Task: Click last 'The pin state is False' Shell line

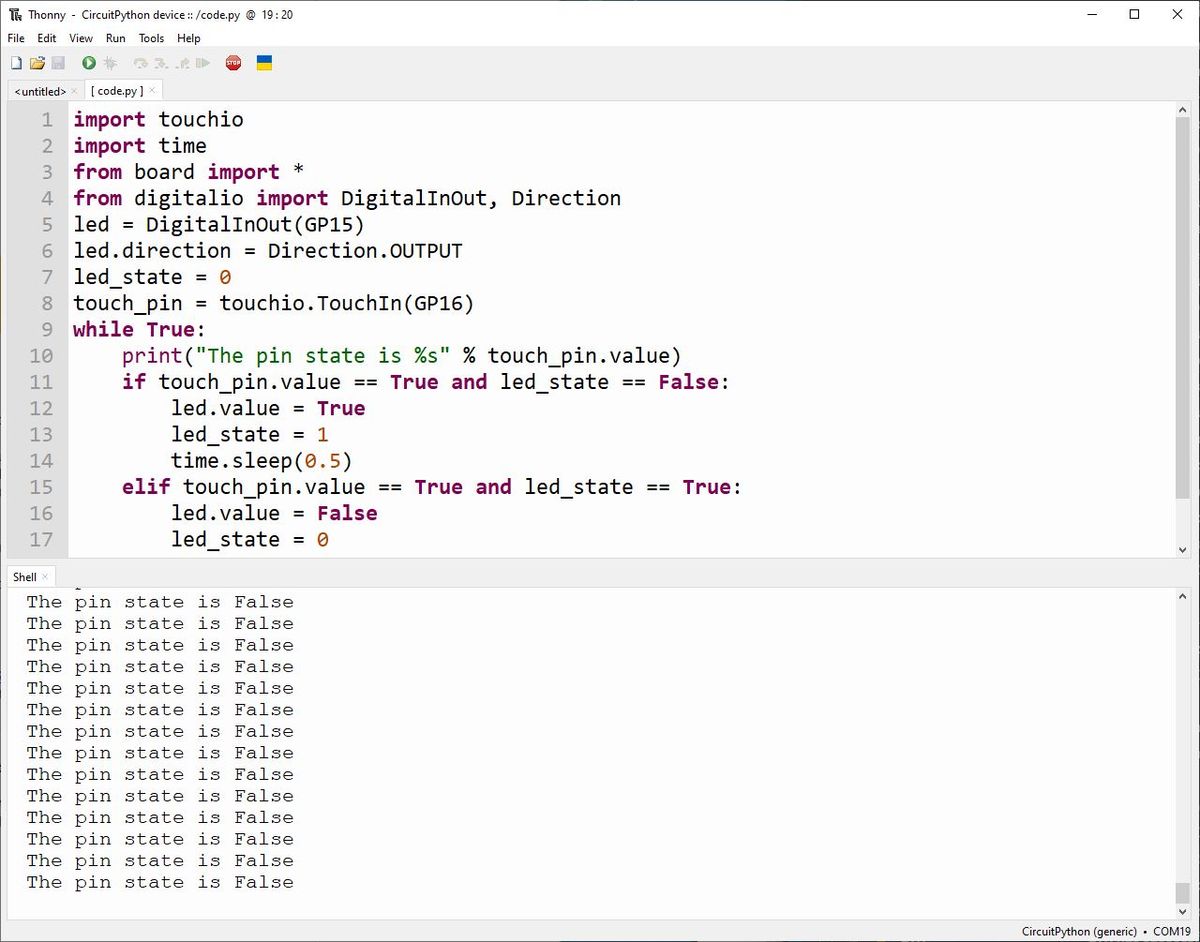Action: tap(160, 882)
